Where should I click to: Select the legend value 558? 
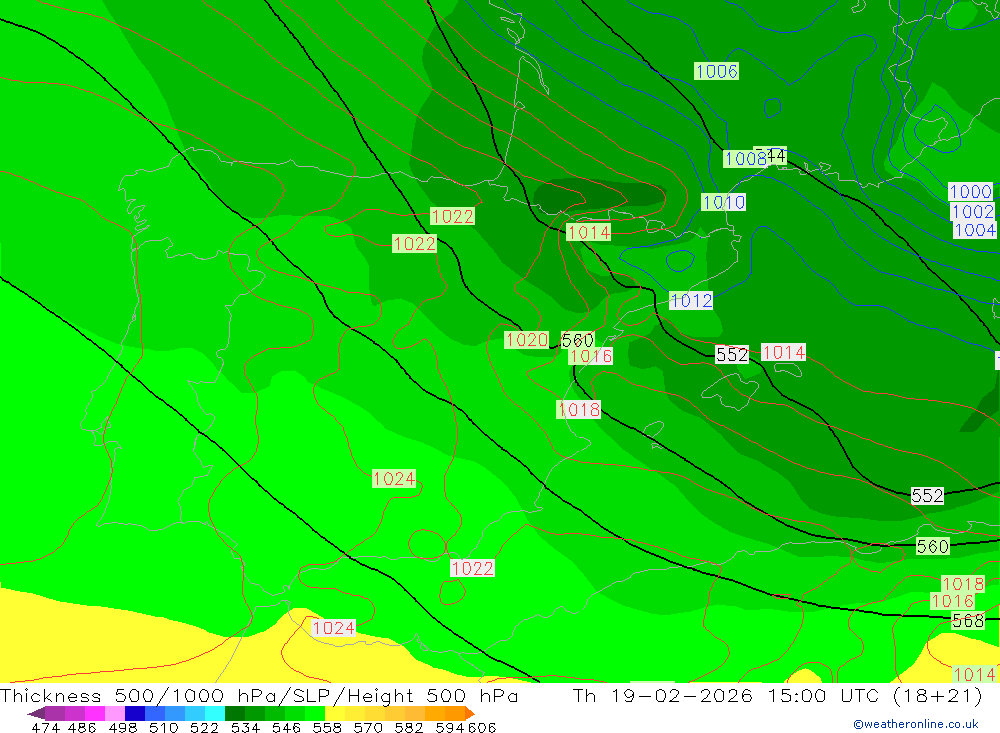(327, 727)
